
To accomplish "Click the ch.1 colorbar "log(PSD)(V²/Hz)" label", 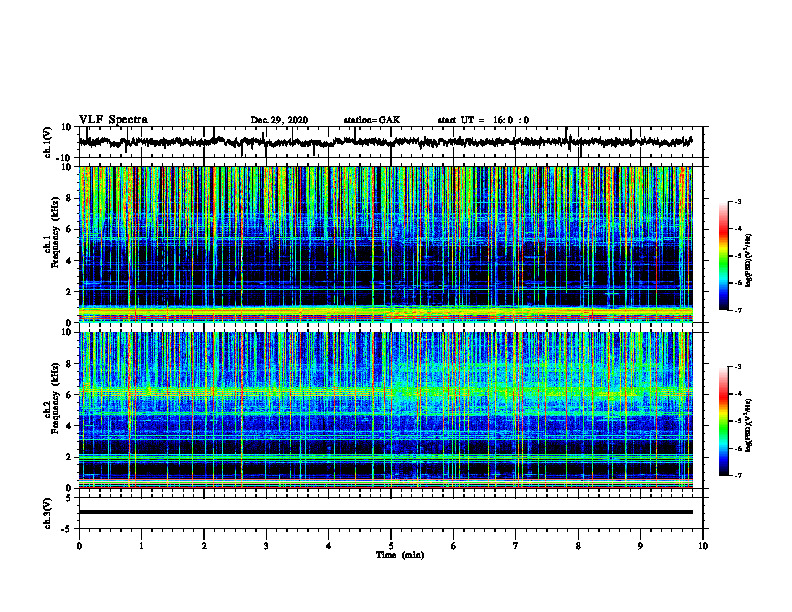I will (749, 260).
